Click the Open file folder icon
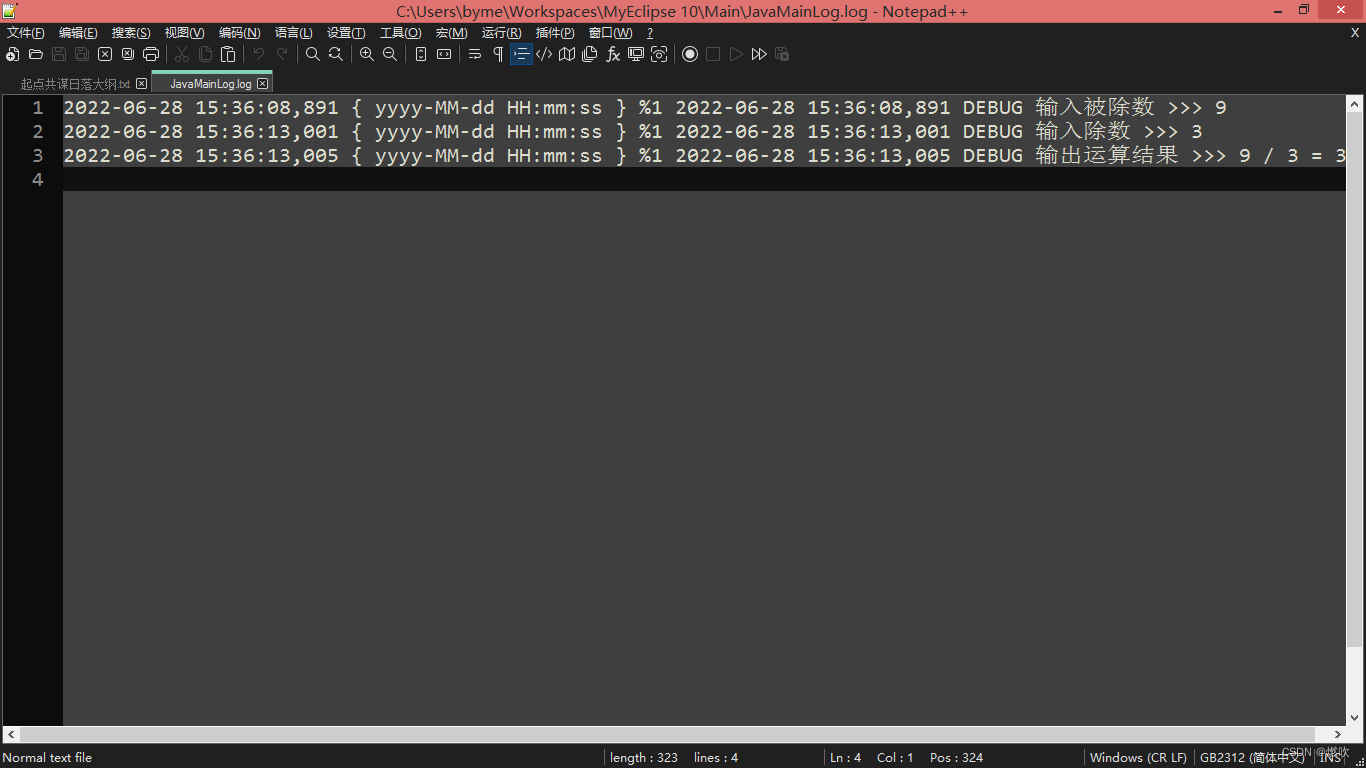The height and width of the screenshot is (768, 1366). 36,54
